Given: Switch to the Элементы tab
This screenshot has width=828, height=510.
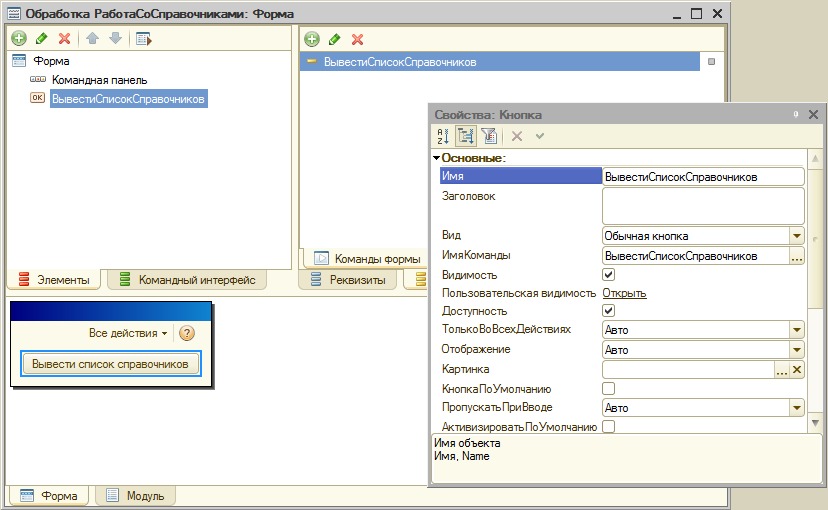Looking at the screenshot, I should 54,280.
